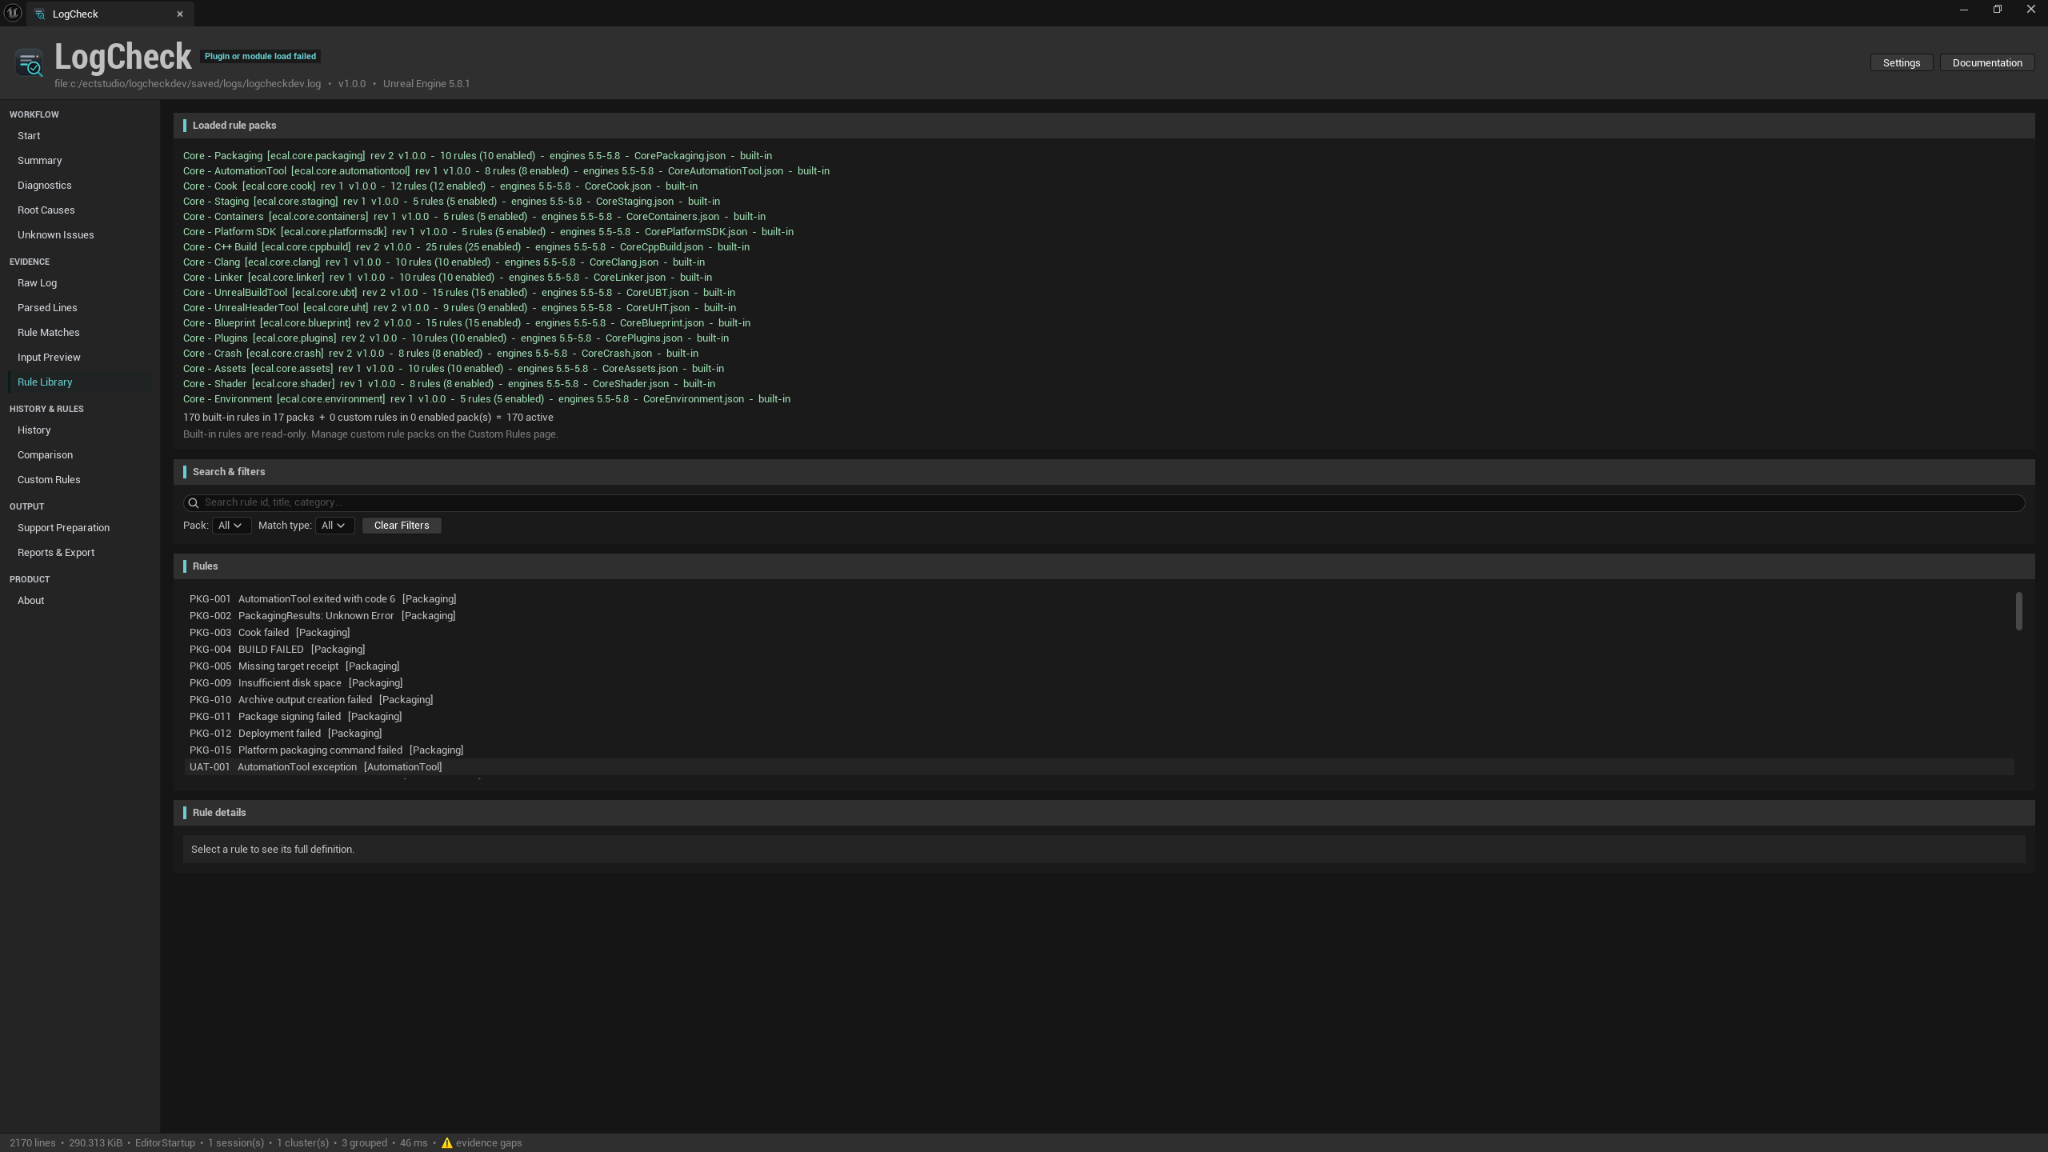
Task: Select rule PKG-009 Insufficient disk space
Action: click(1099, 683)
